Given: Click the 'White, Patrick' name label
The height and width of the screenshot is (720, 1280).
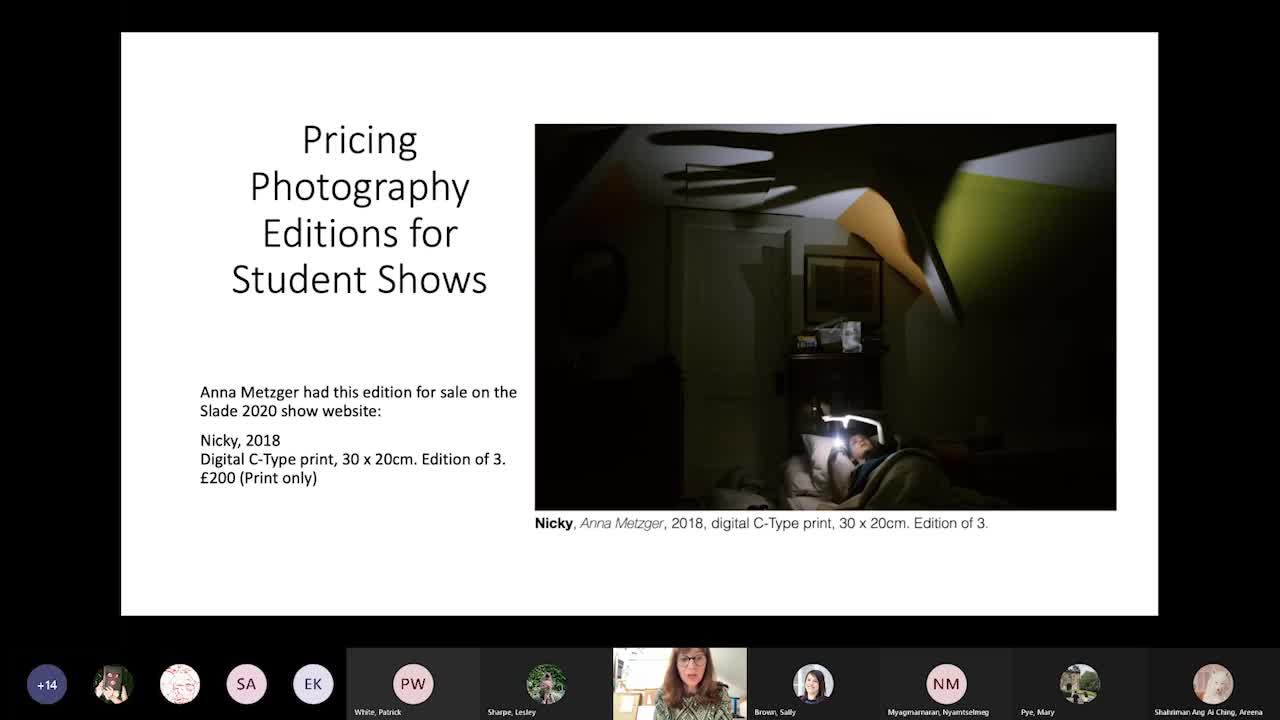Looking at the screenshot, I should tap(376, 712).
